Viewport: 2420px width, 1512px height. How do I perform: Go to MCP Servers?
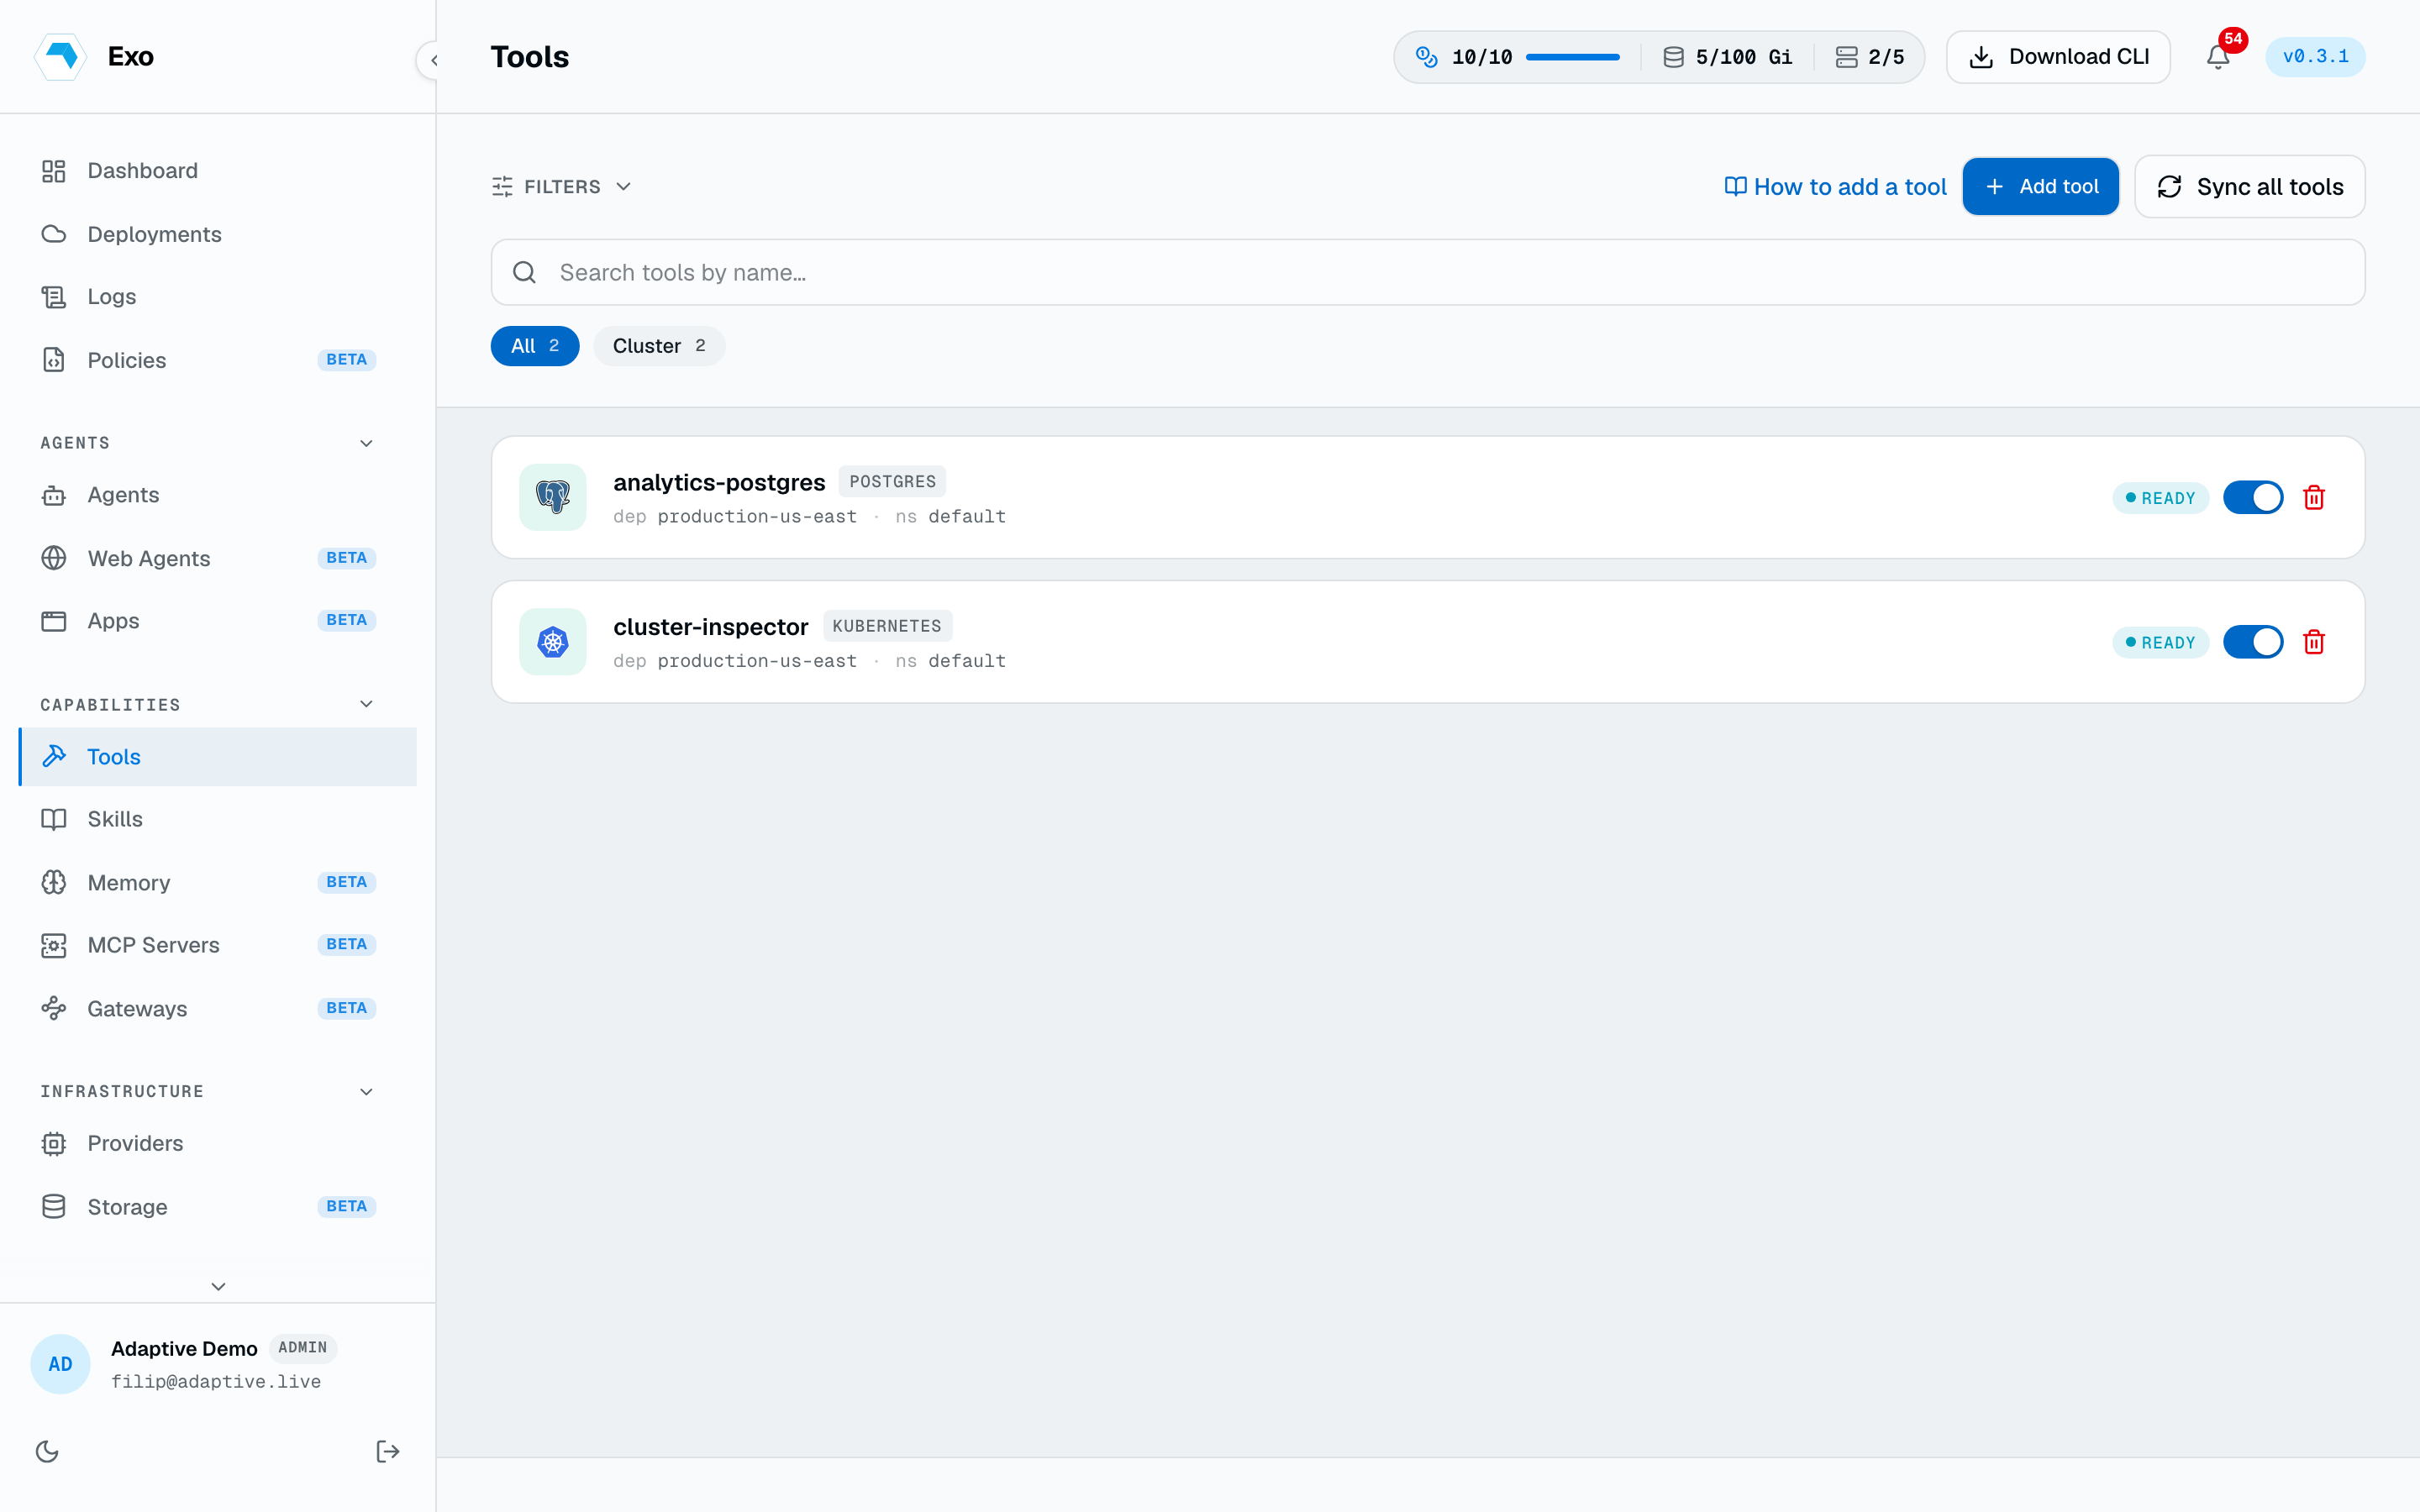pyautogui.click(x=217, y=945)
